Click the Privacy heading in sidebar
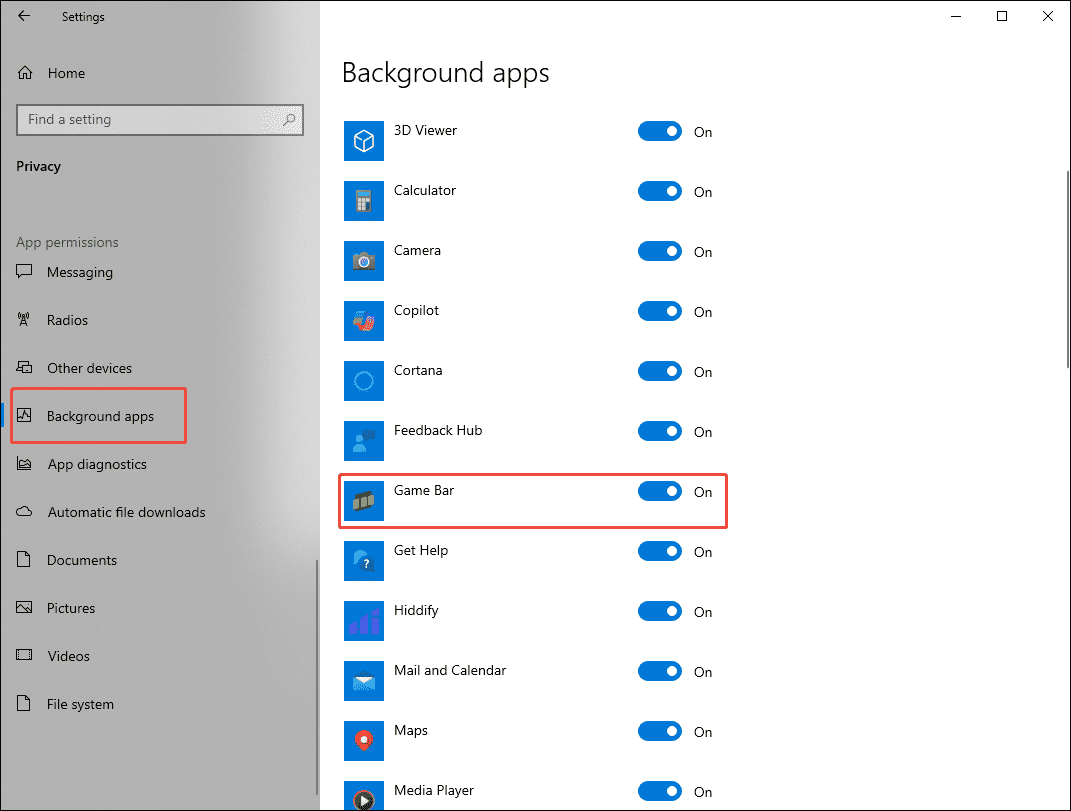The width and height of the screenshot is (1071, 811). point(38,166)
